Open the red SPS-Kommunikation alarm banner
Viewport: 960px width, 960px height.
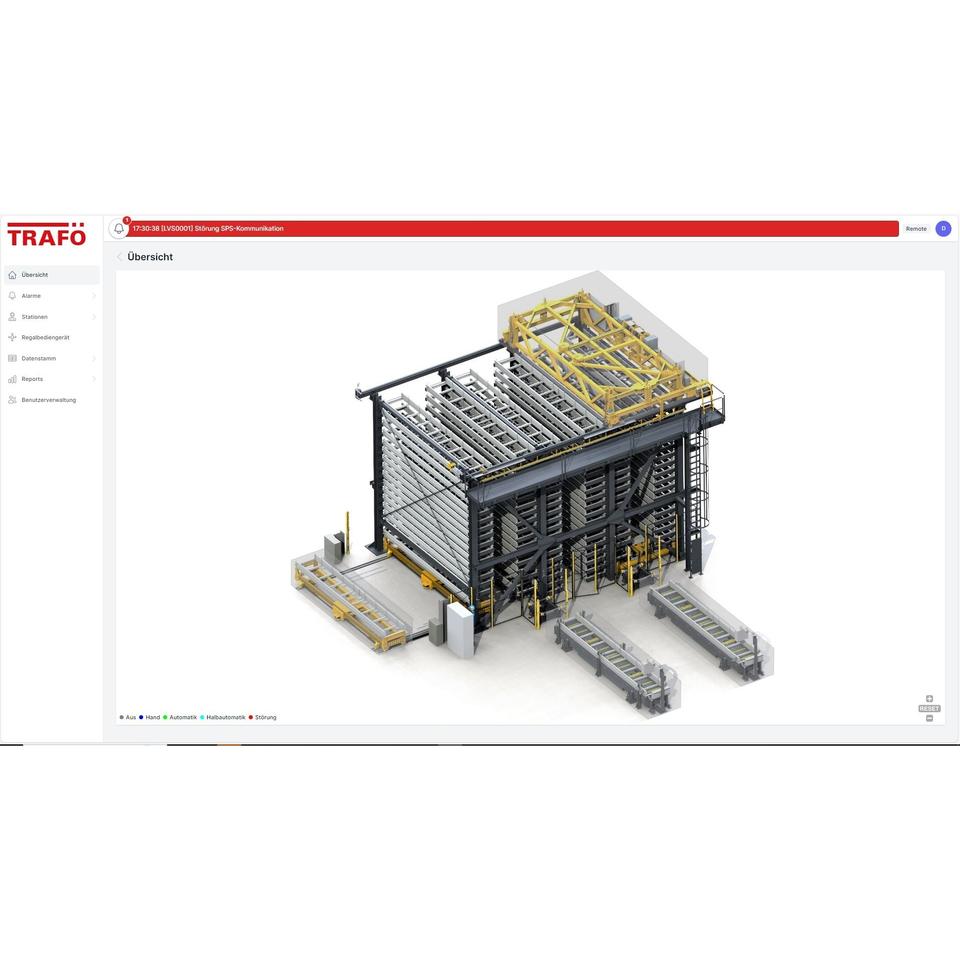(x=513, y=228)
